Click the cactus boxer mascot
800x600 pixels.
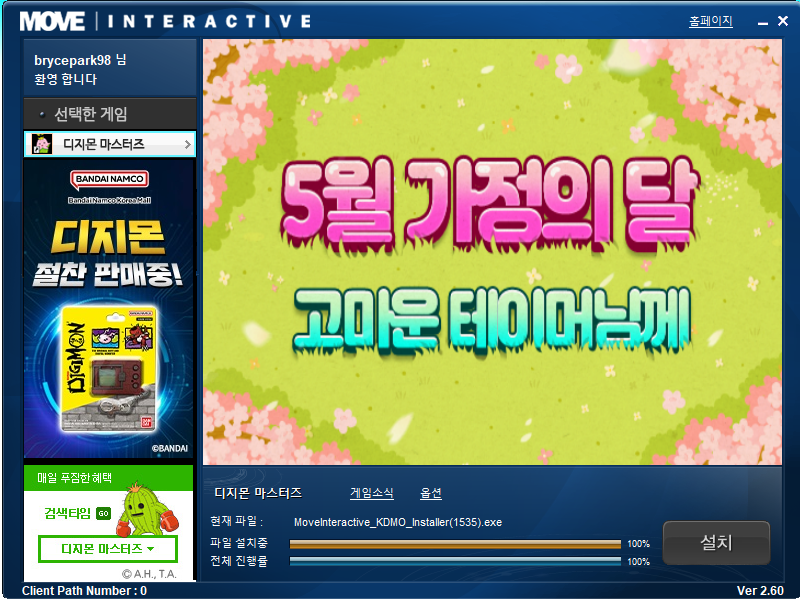pos(147,510)
